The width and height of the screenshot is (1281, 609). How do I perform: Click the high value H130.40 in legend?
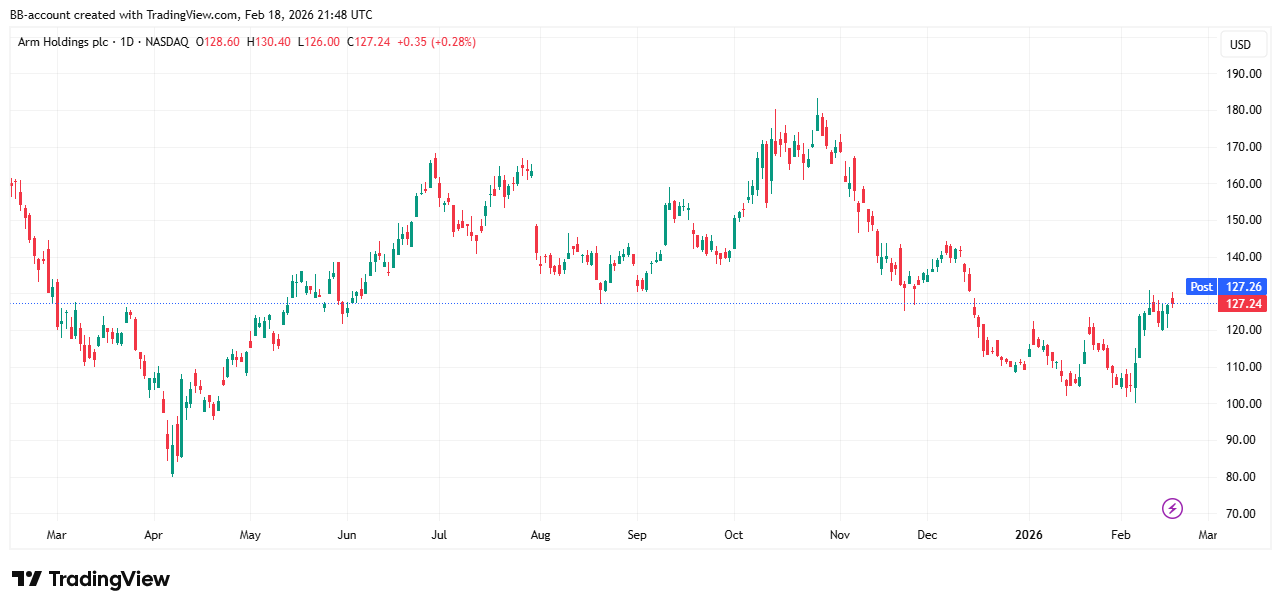[271, 42]
